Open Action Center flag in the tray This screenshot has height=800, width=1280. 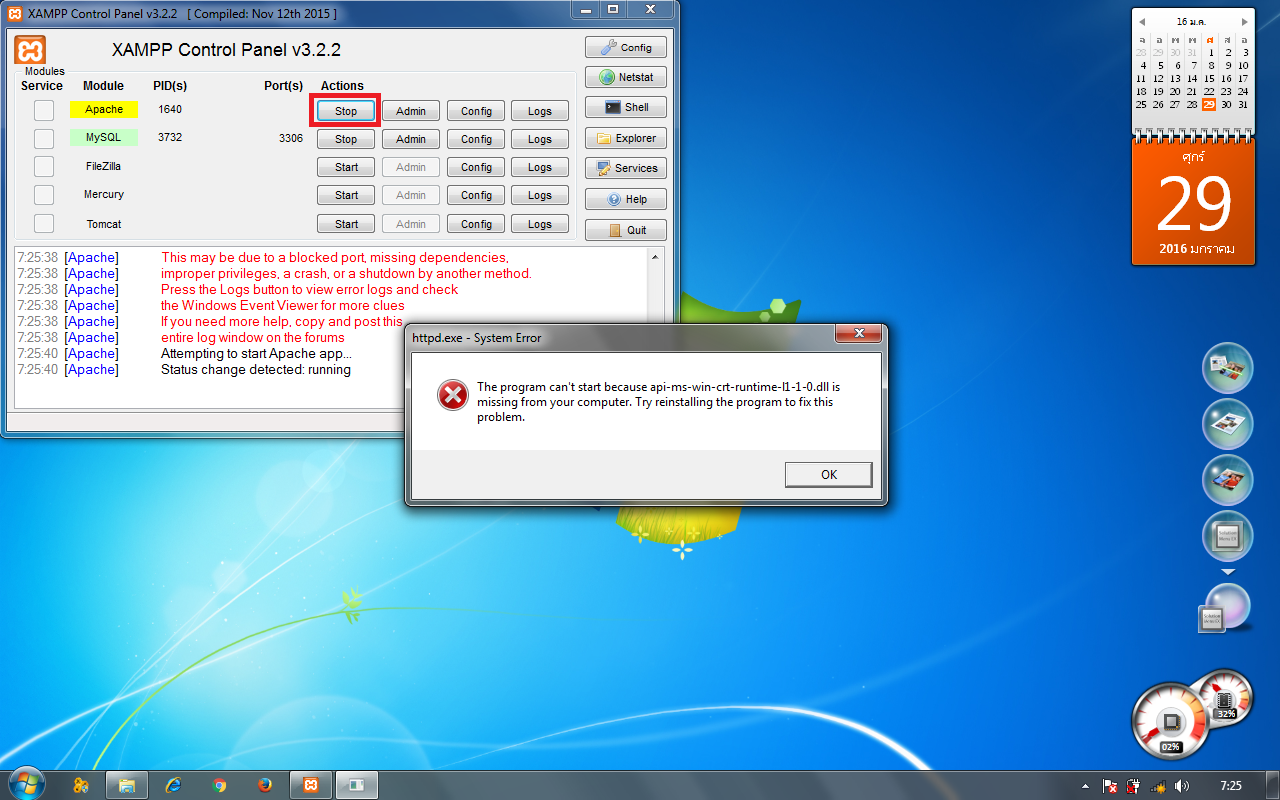point(1110,786)
